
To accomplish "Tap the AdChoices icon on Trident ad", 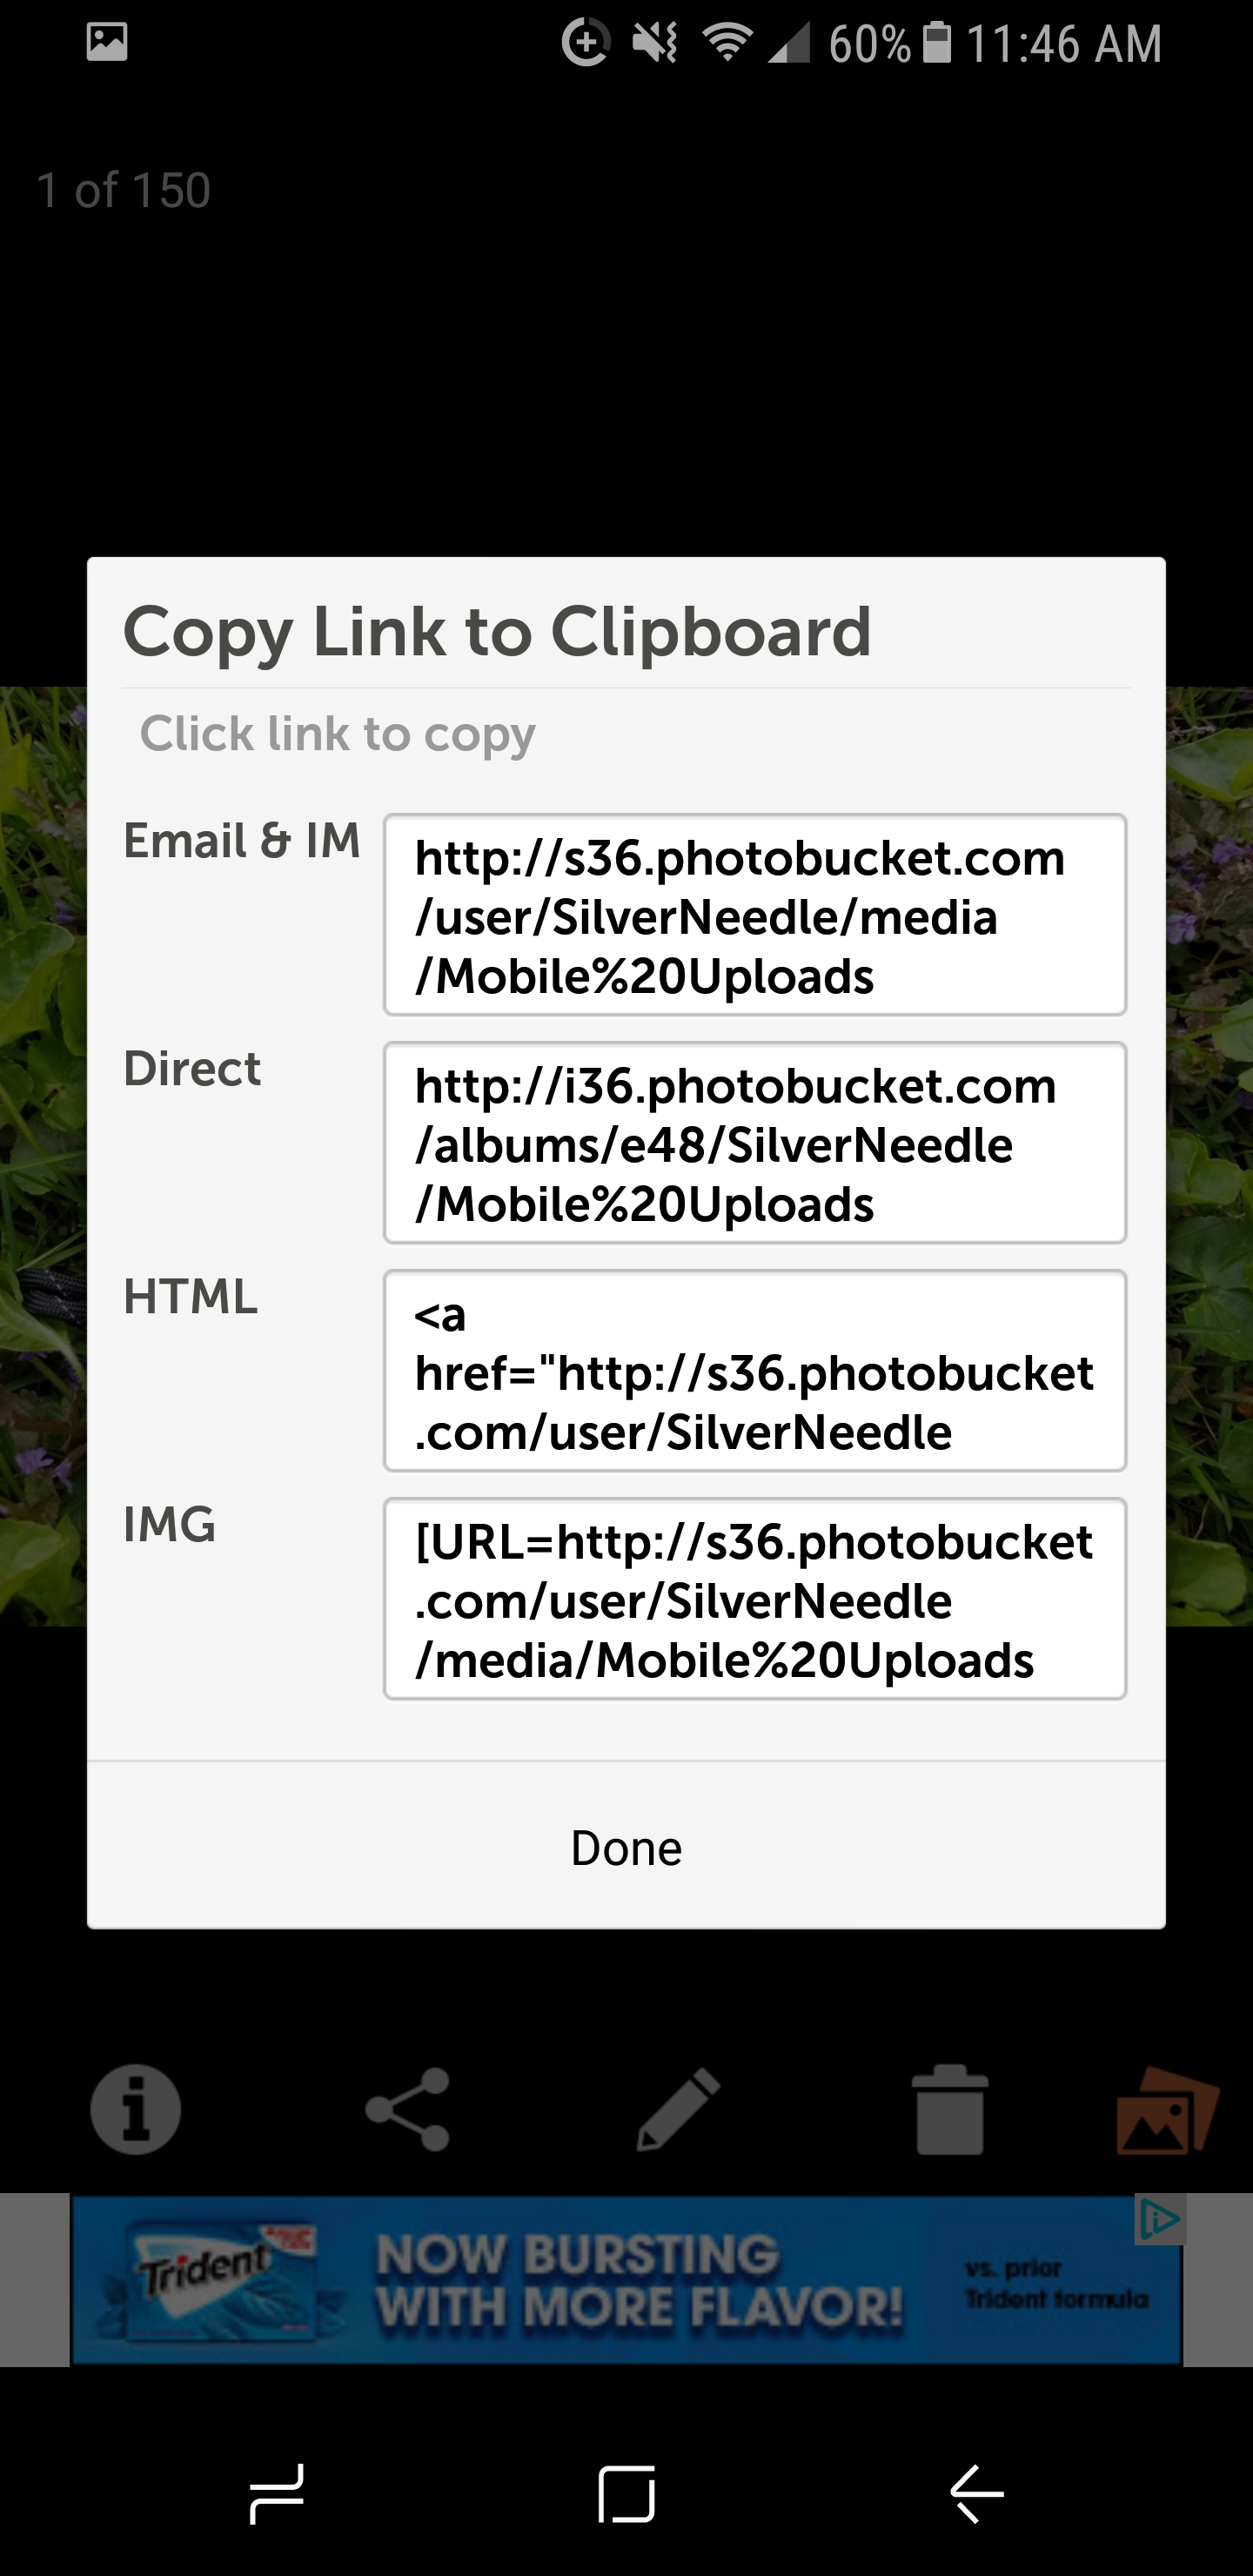I will click(1160, 2221).
